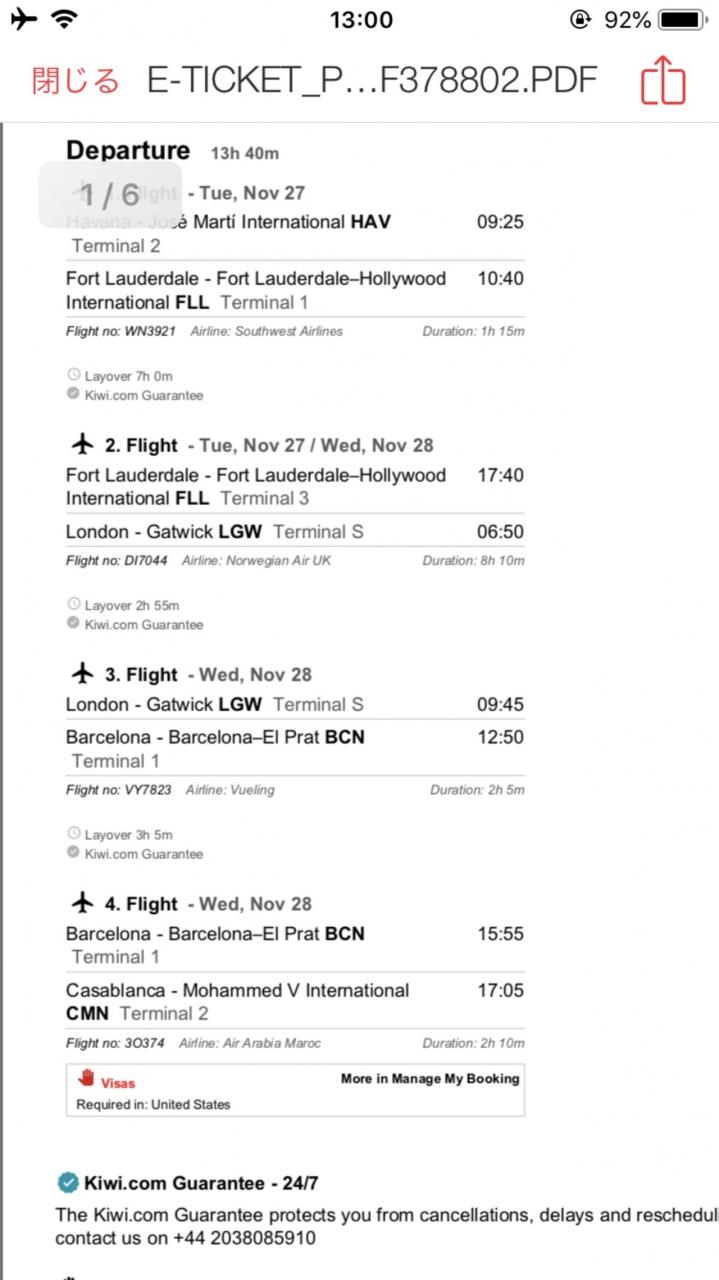Screen dimensions: 719x1280
Task: Tap the airplane icon beside 4. Flight
Action: pos(83,903)
